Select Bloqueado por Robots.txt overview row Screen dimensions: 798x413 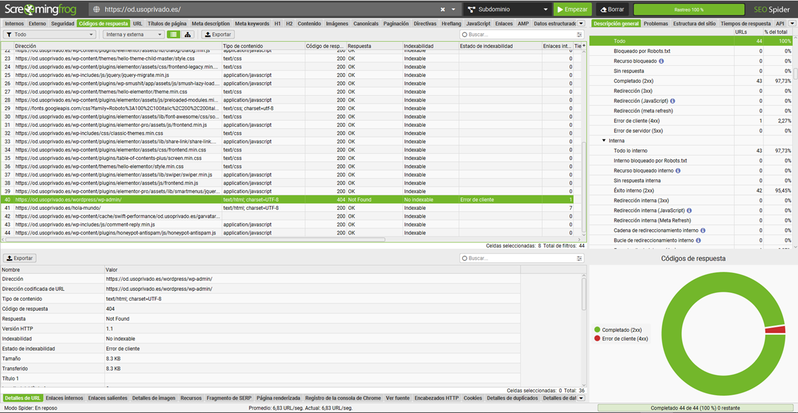[691, 51]
